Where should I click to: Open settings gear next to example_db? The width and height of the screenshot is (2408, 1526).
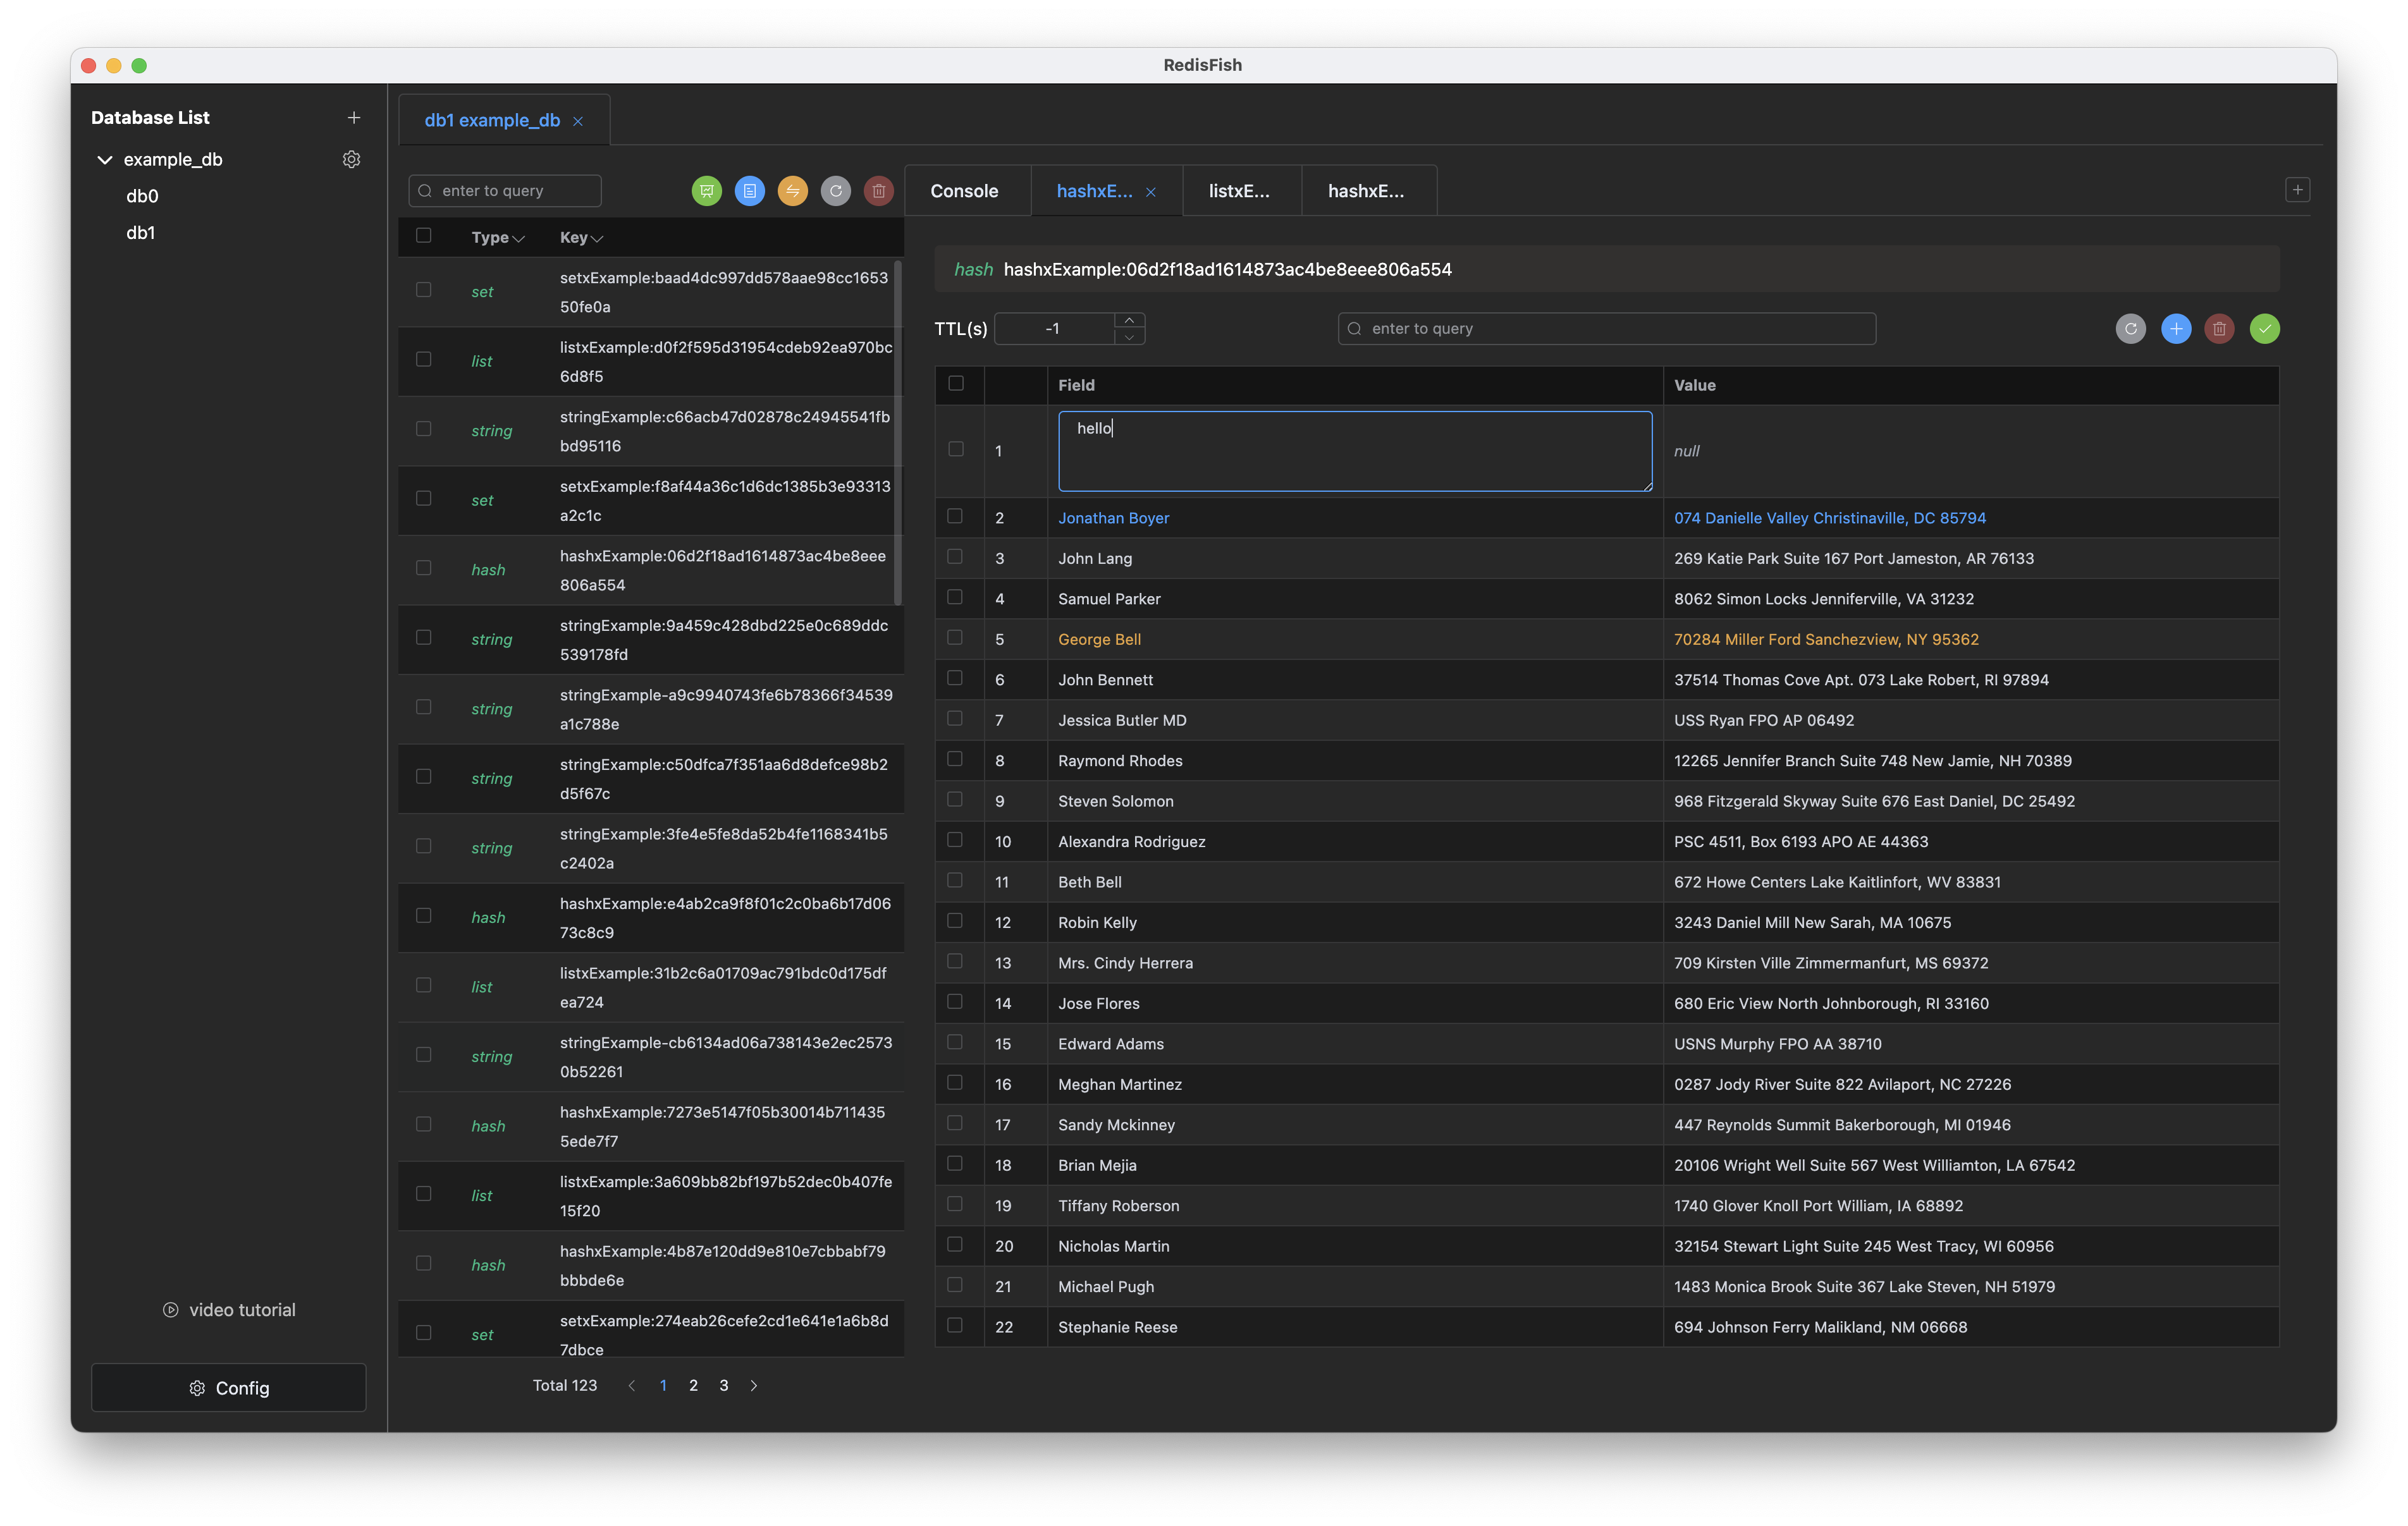pyautogui.click(x=351, y=160)
